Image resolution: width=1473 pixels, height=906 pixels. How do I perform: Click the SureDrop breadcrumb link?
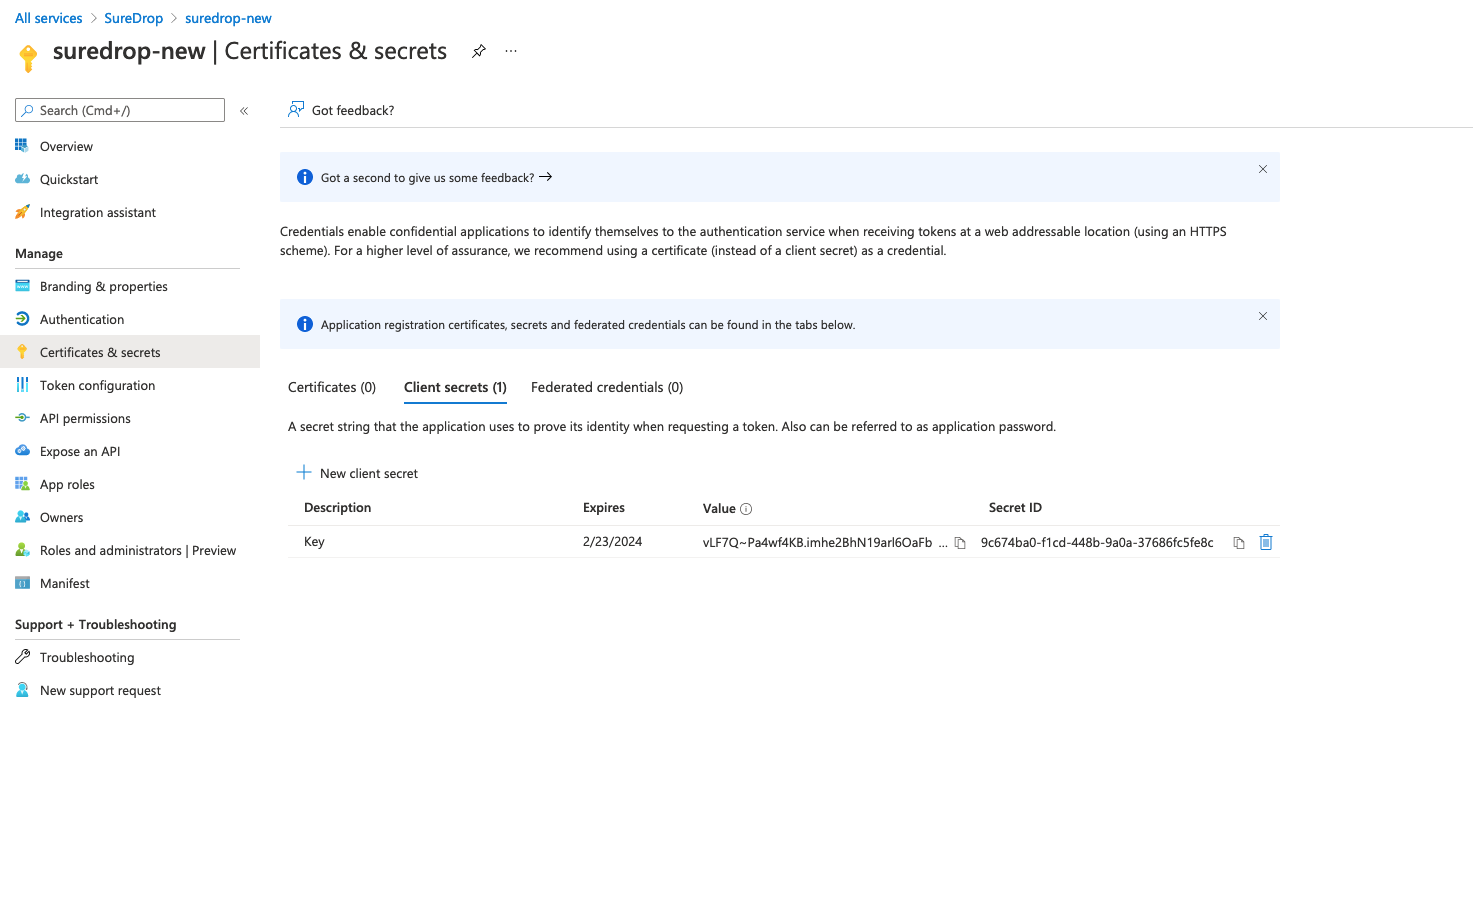point(133,18)
